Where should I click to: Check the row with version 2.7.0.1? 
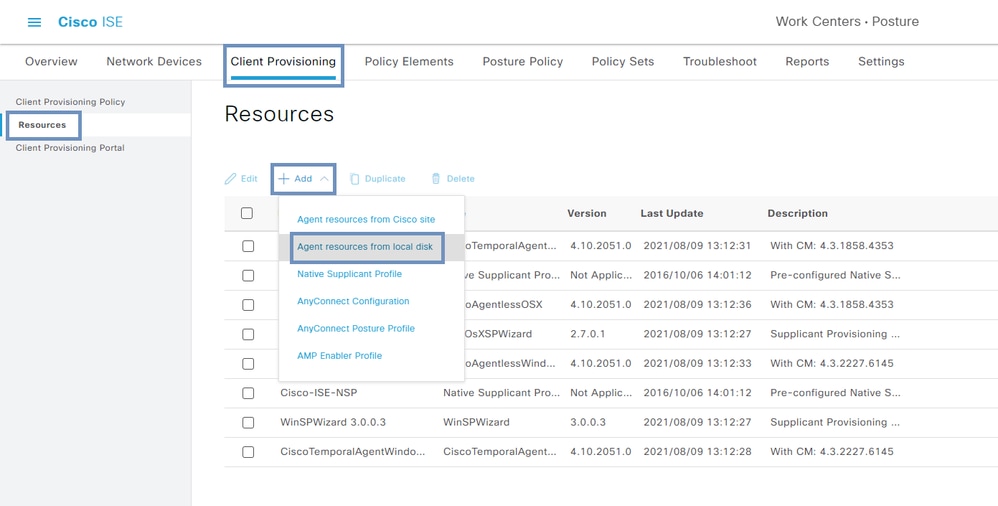click(248, 334)
